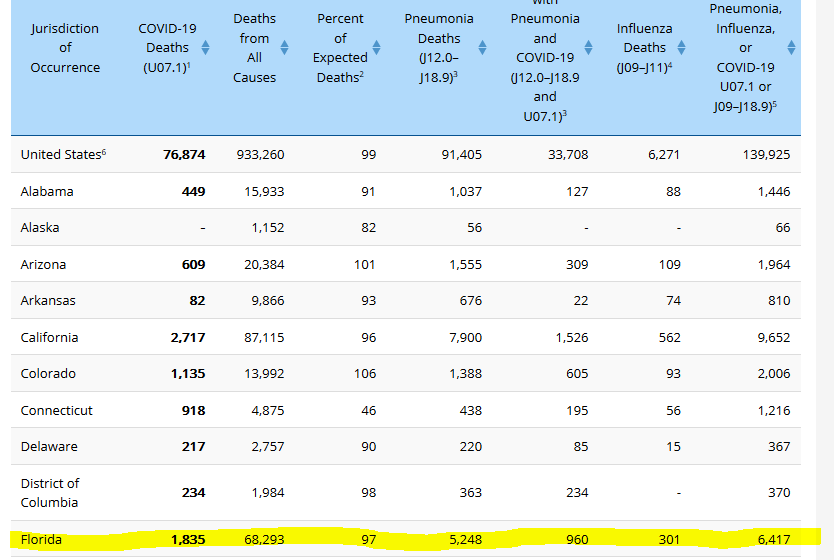The width and height of the screenshot is (834, 560).
Task: Click Arizona COVID-19 deaths value 609
Action: [x=194, y=264]
